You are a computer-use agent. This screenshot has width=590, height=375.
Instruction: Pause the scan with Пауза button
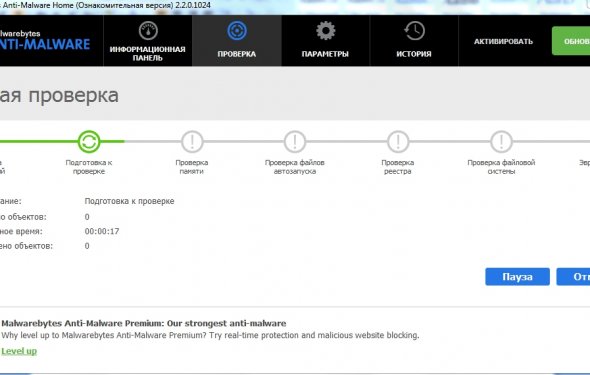tap(517, 277)
